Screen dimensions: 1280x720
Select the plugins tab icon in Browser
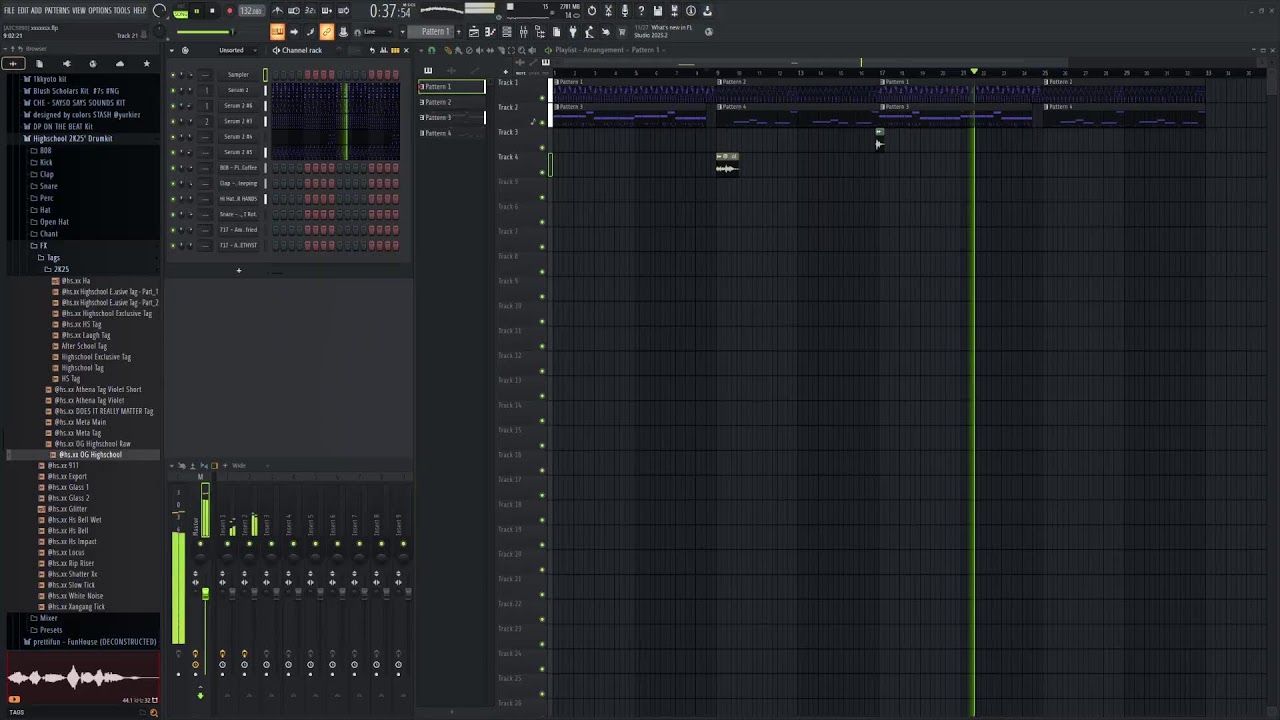(x=66, y=64)
